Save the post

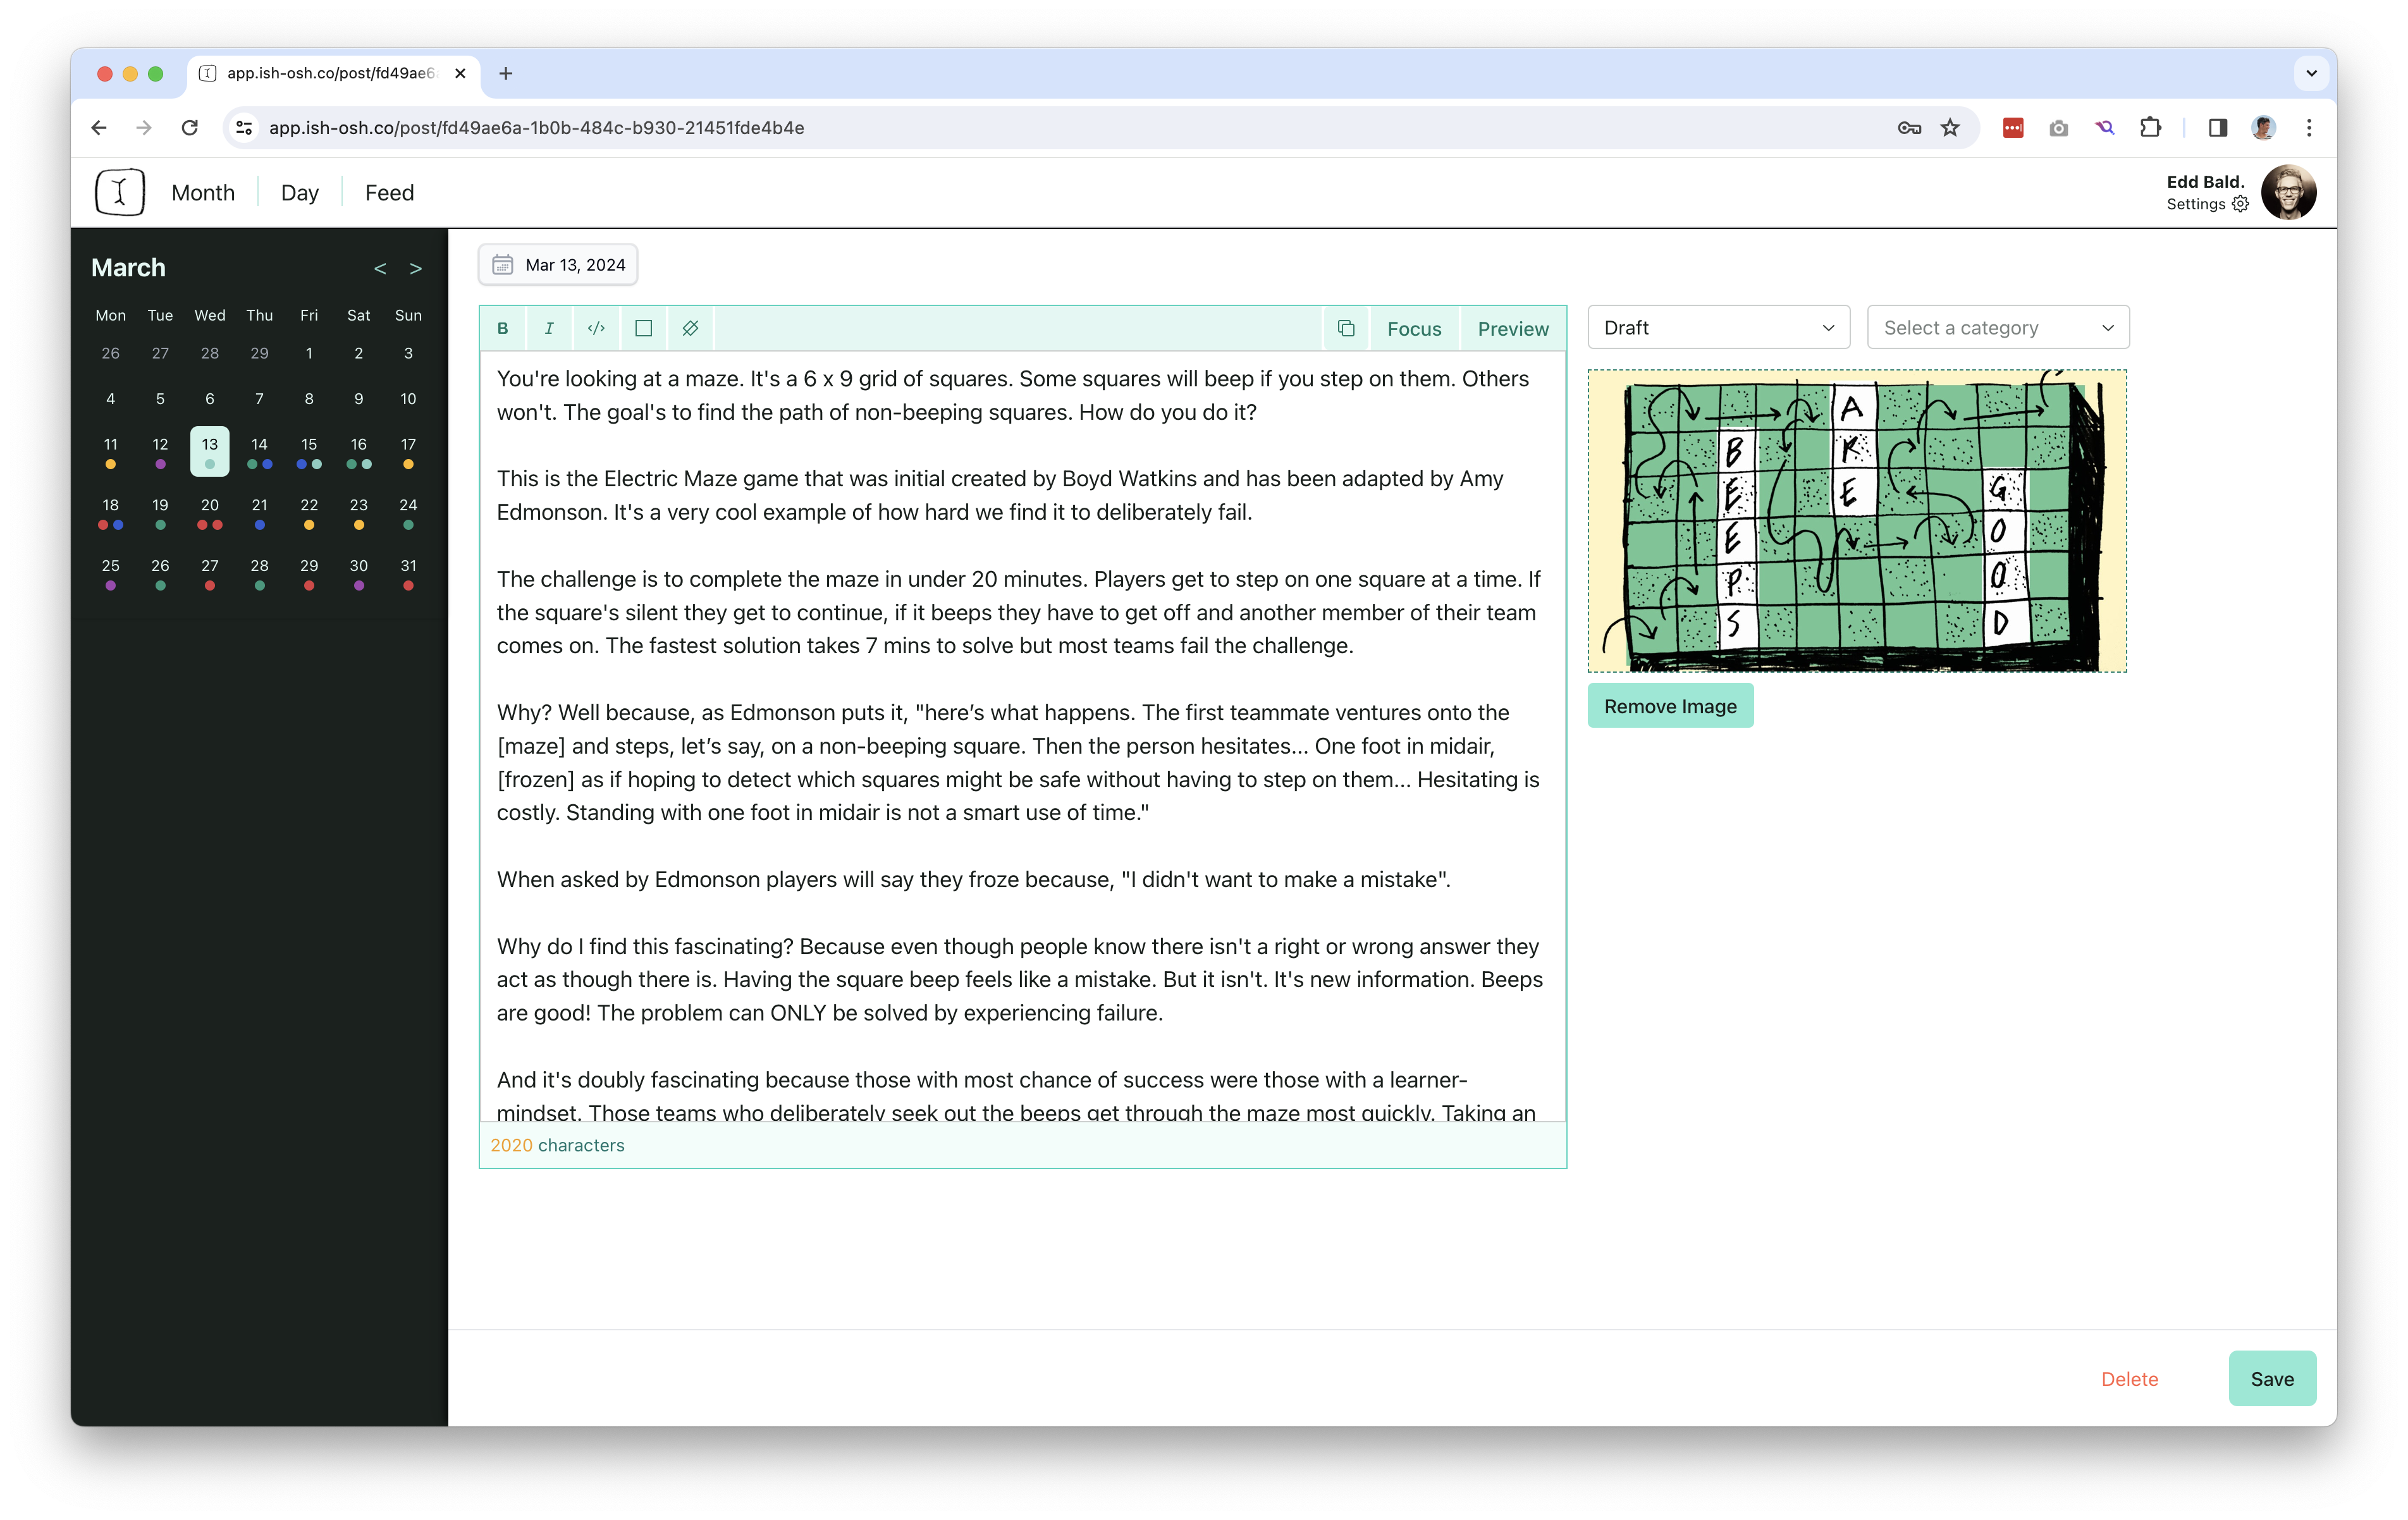click(2272, 1378)
